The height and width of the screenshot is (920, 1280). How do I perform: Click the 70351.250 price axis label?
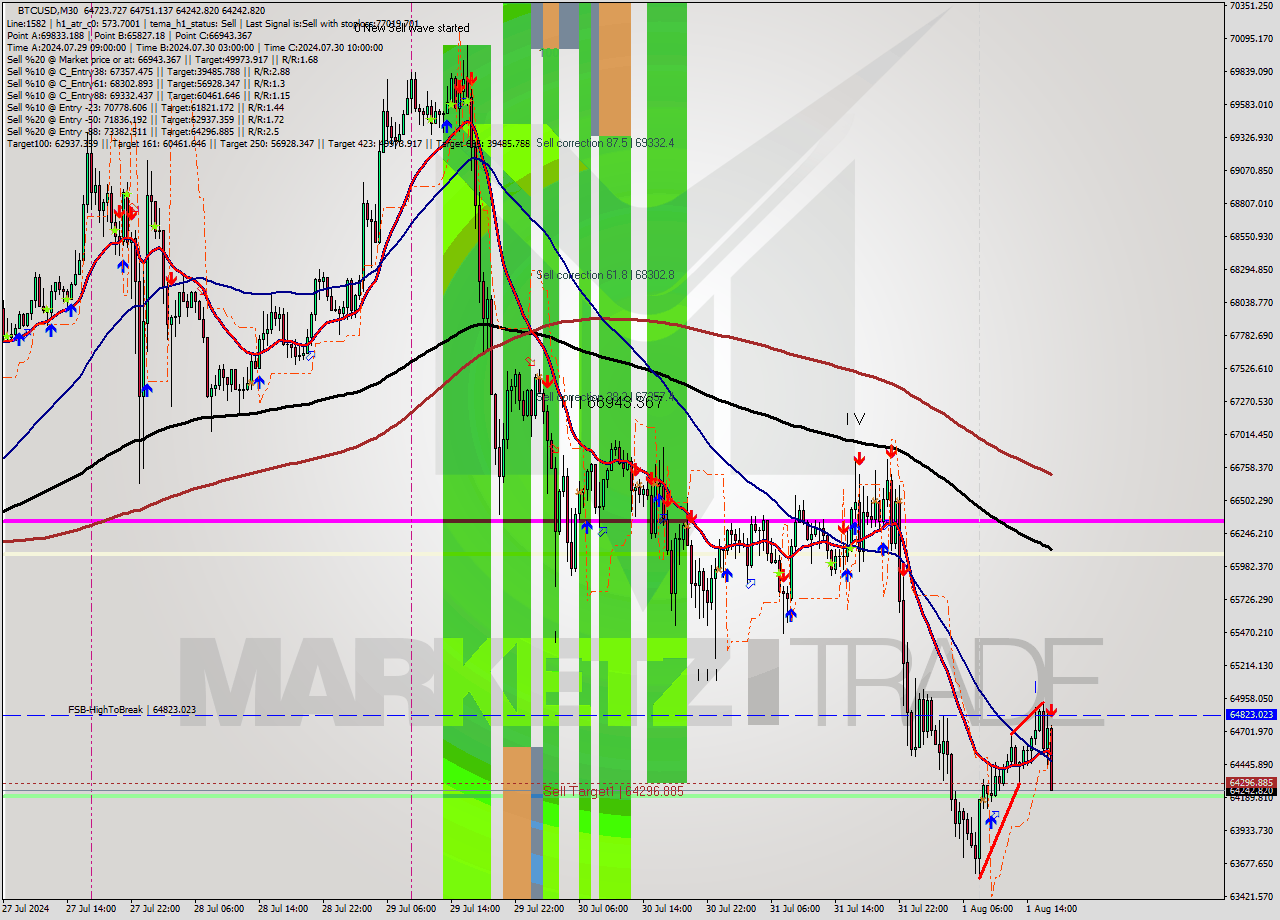[x=1252, y=6]
